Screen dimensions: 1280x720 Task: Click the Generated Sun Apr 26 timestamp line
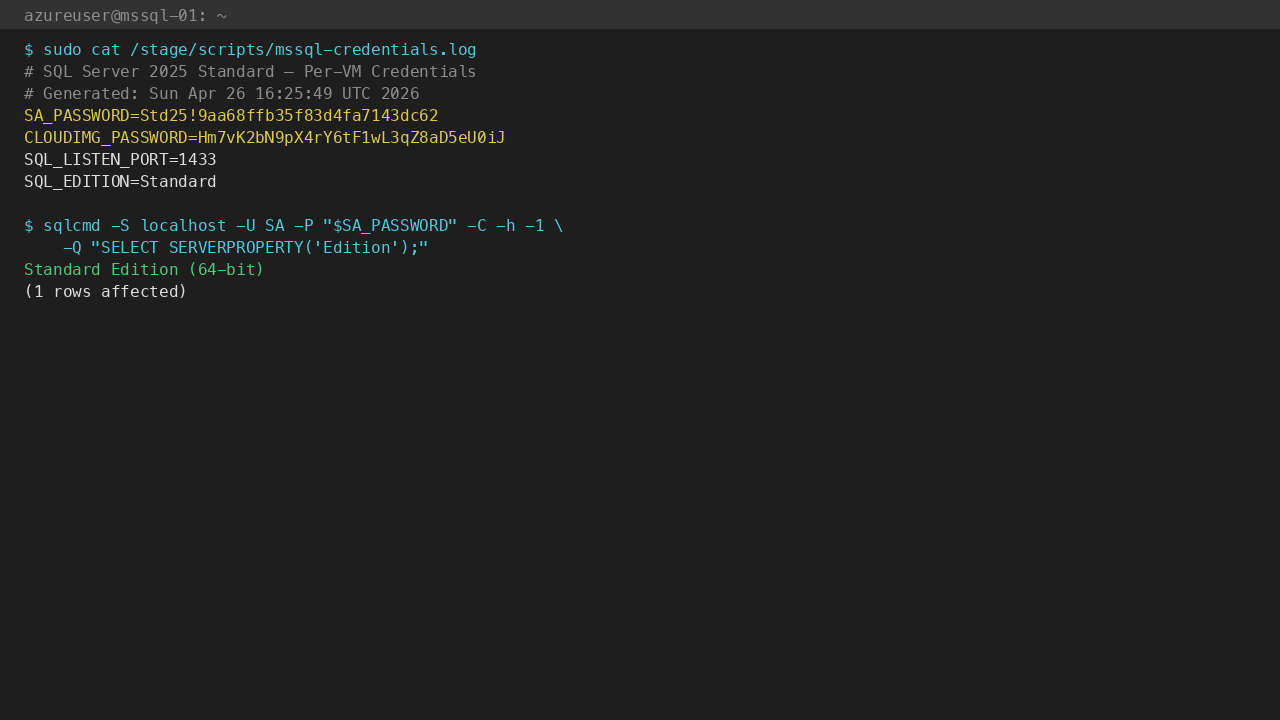pos(221,94)
